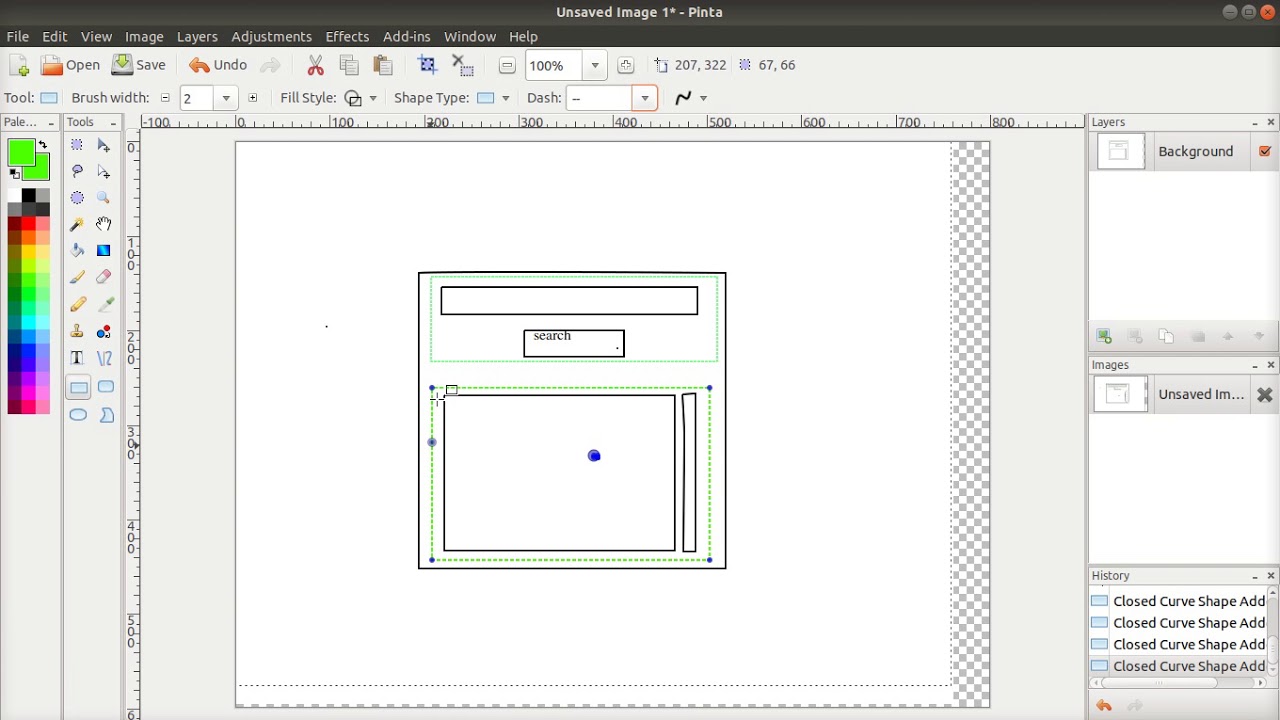Select the Magic Wand tool
The height and width of the screenshot is (720, 1280).
pos(77,224)
